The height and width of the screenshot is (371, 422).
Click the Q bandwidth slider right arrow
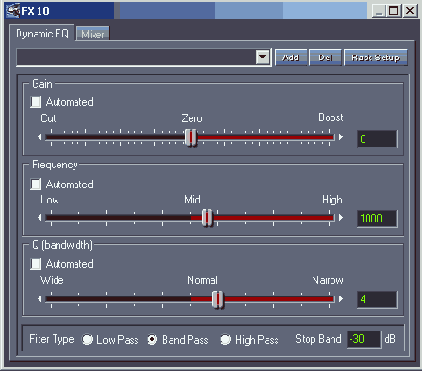point(341,299)
